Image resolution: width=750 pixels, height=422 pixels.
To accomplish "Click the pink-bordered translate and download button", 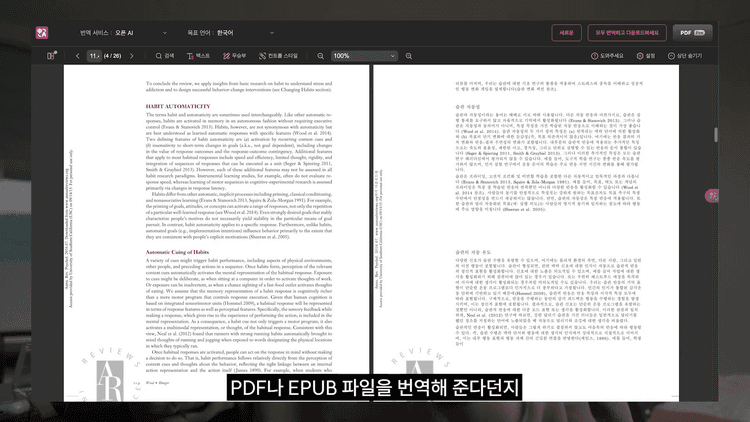I will coord(625,32).
